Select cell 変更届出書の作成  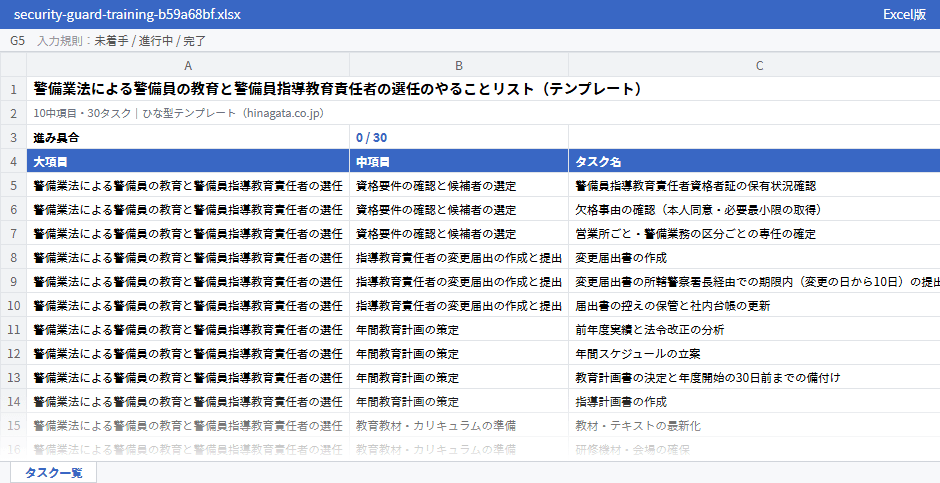[x=754, y=257]
